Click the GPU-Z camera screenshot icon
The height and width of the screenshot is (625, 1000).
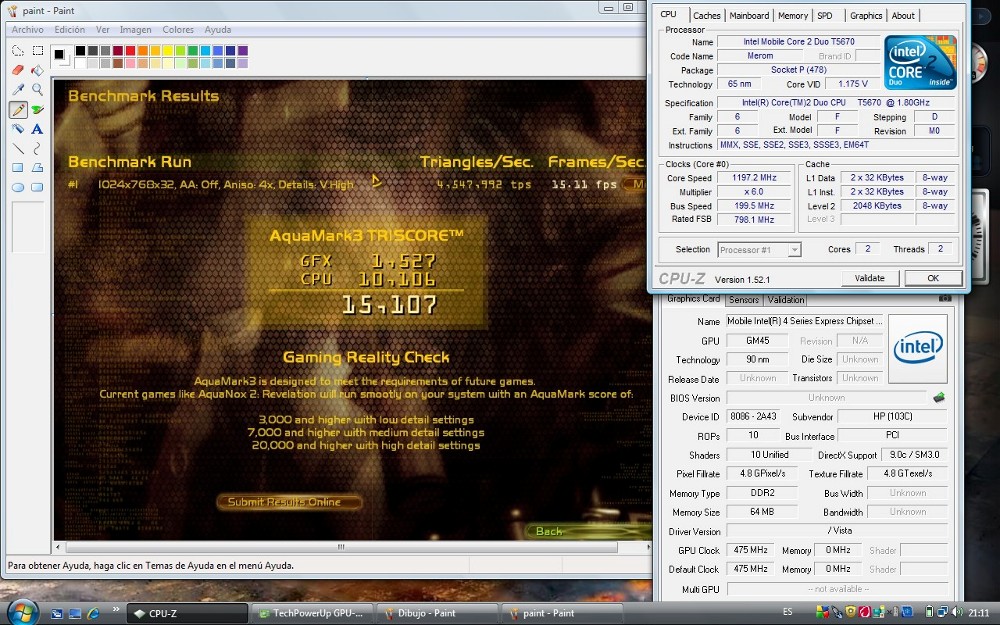(945, 298)
